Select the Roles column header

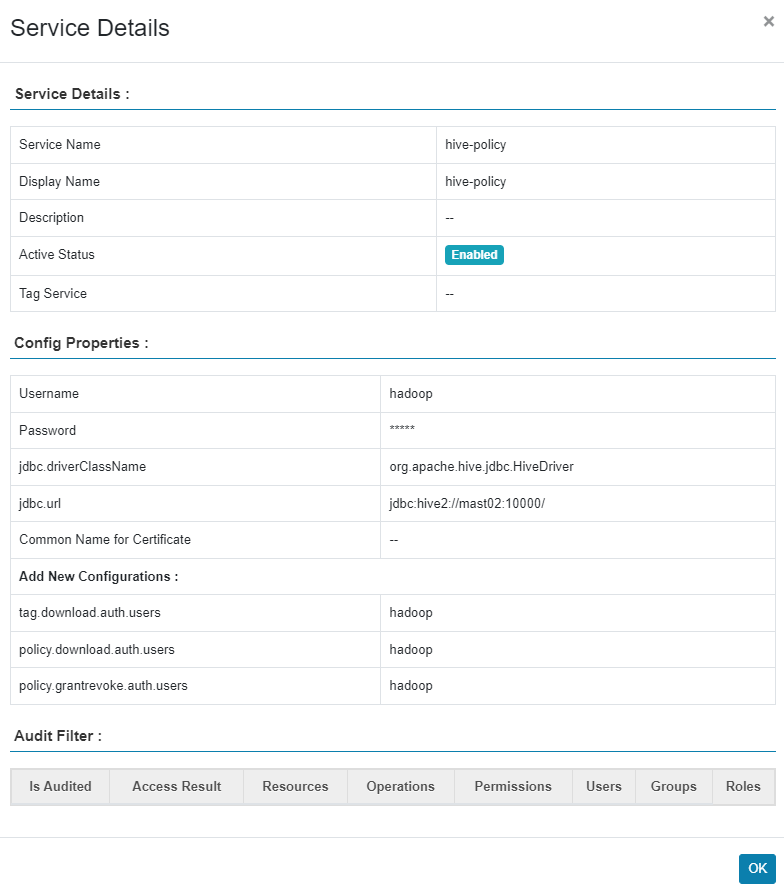click(x=743, y=786)
